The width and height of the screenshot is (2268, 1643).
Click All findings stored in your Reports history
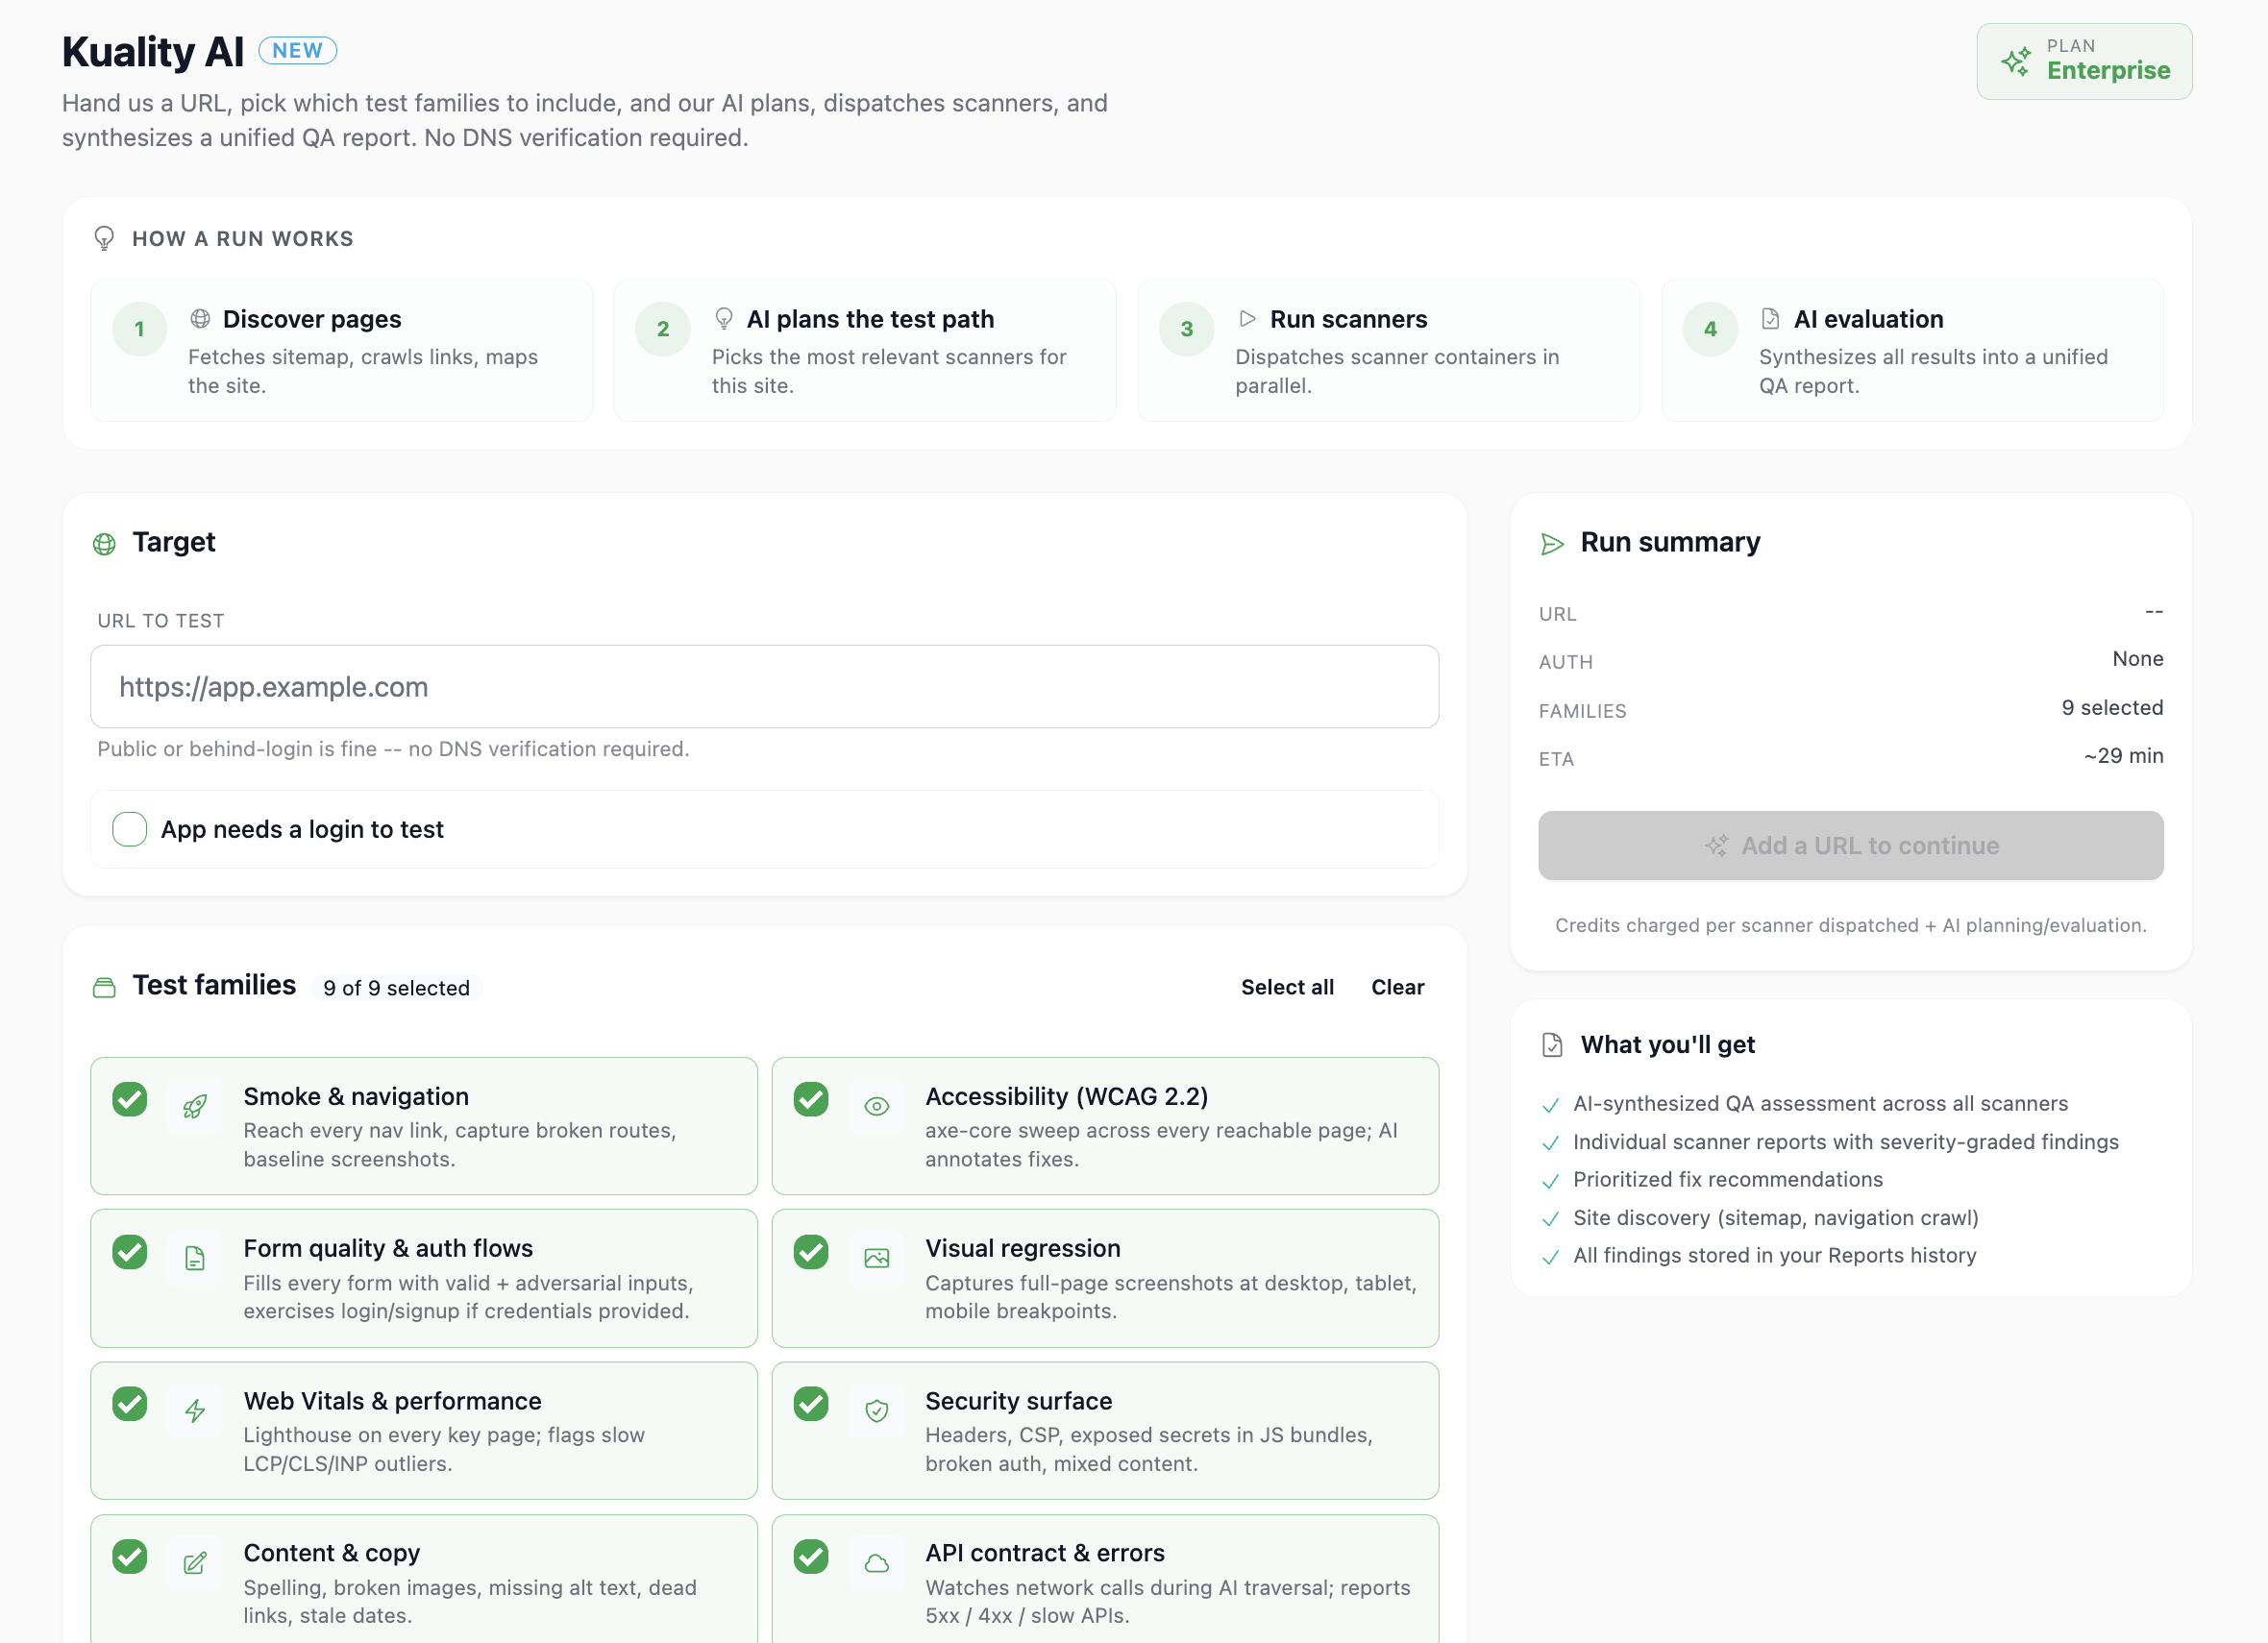coord(1775,1256)
